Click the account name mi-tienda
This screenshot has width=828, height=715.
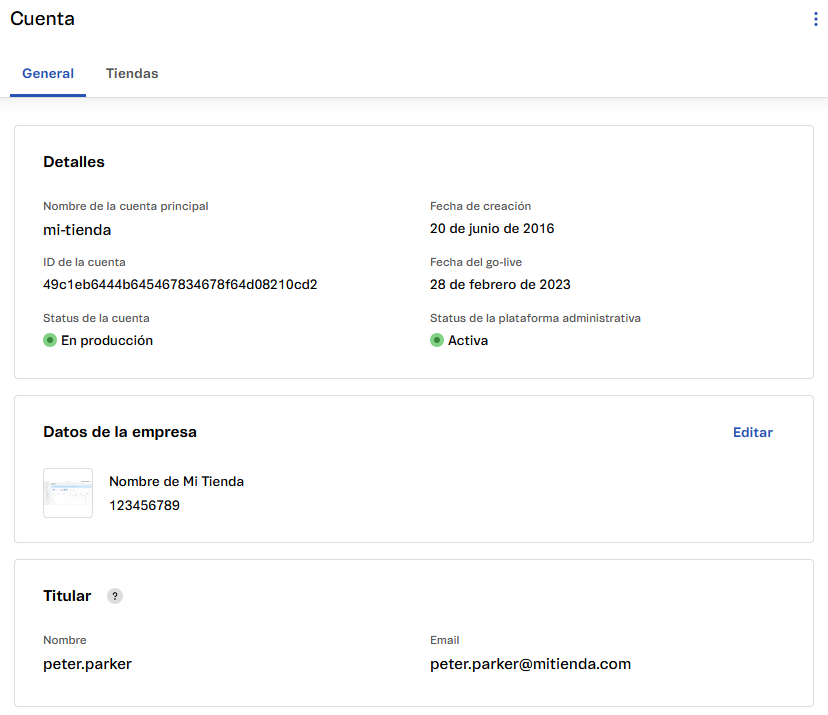78,229
